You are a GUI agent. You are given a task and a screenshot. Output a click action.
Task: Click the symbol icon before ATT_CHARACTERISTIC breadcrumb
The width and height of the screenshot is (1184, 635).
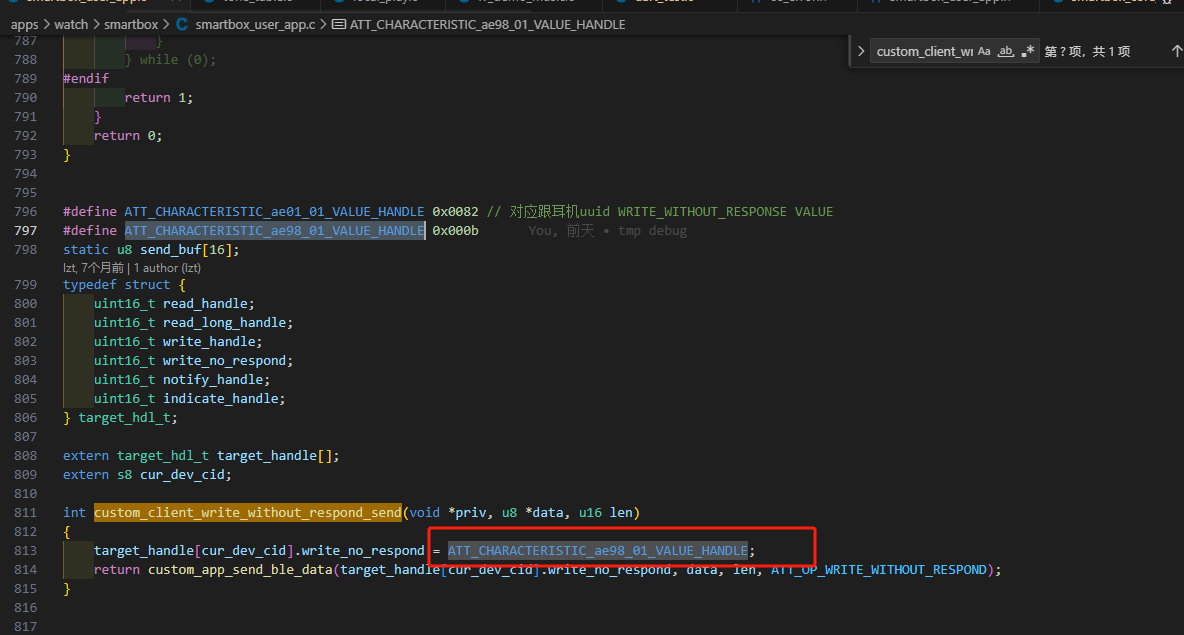point(339,24)
